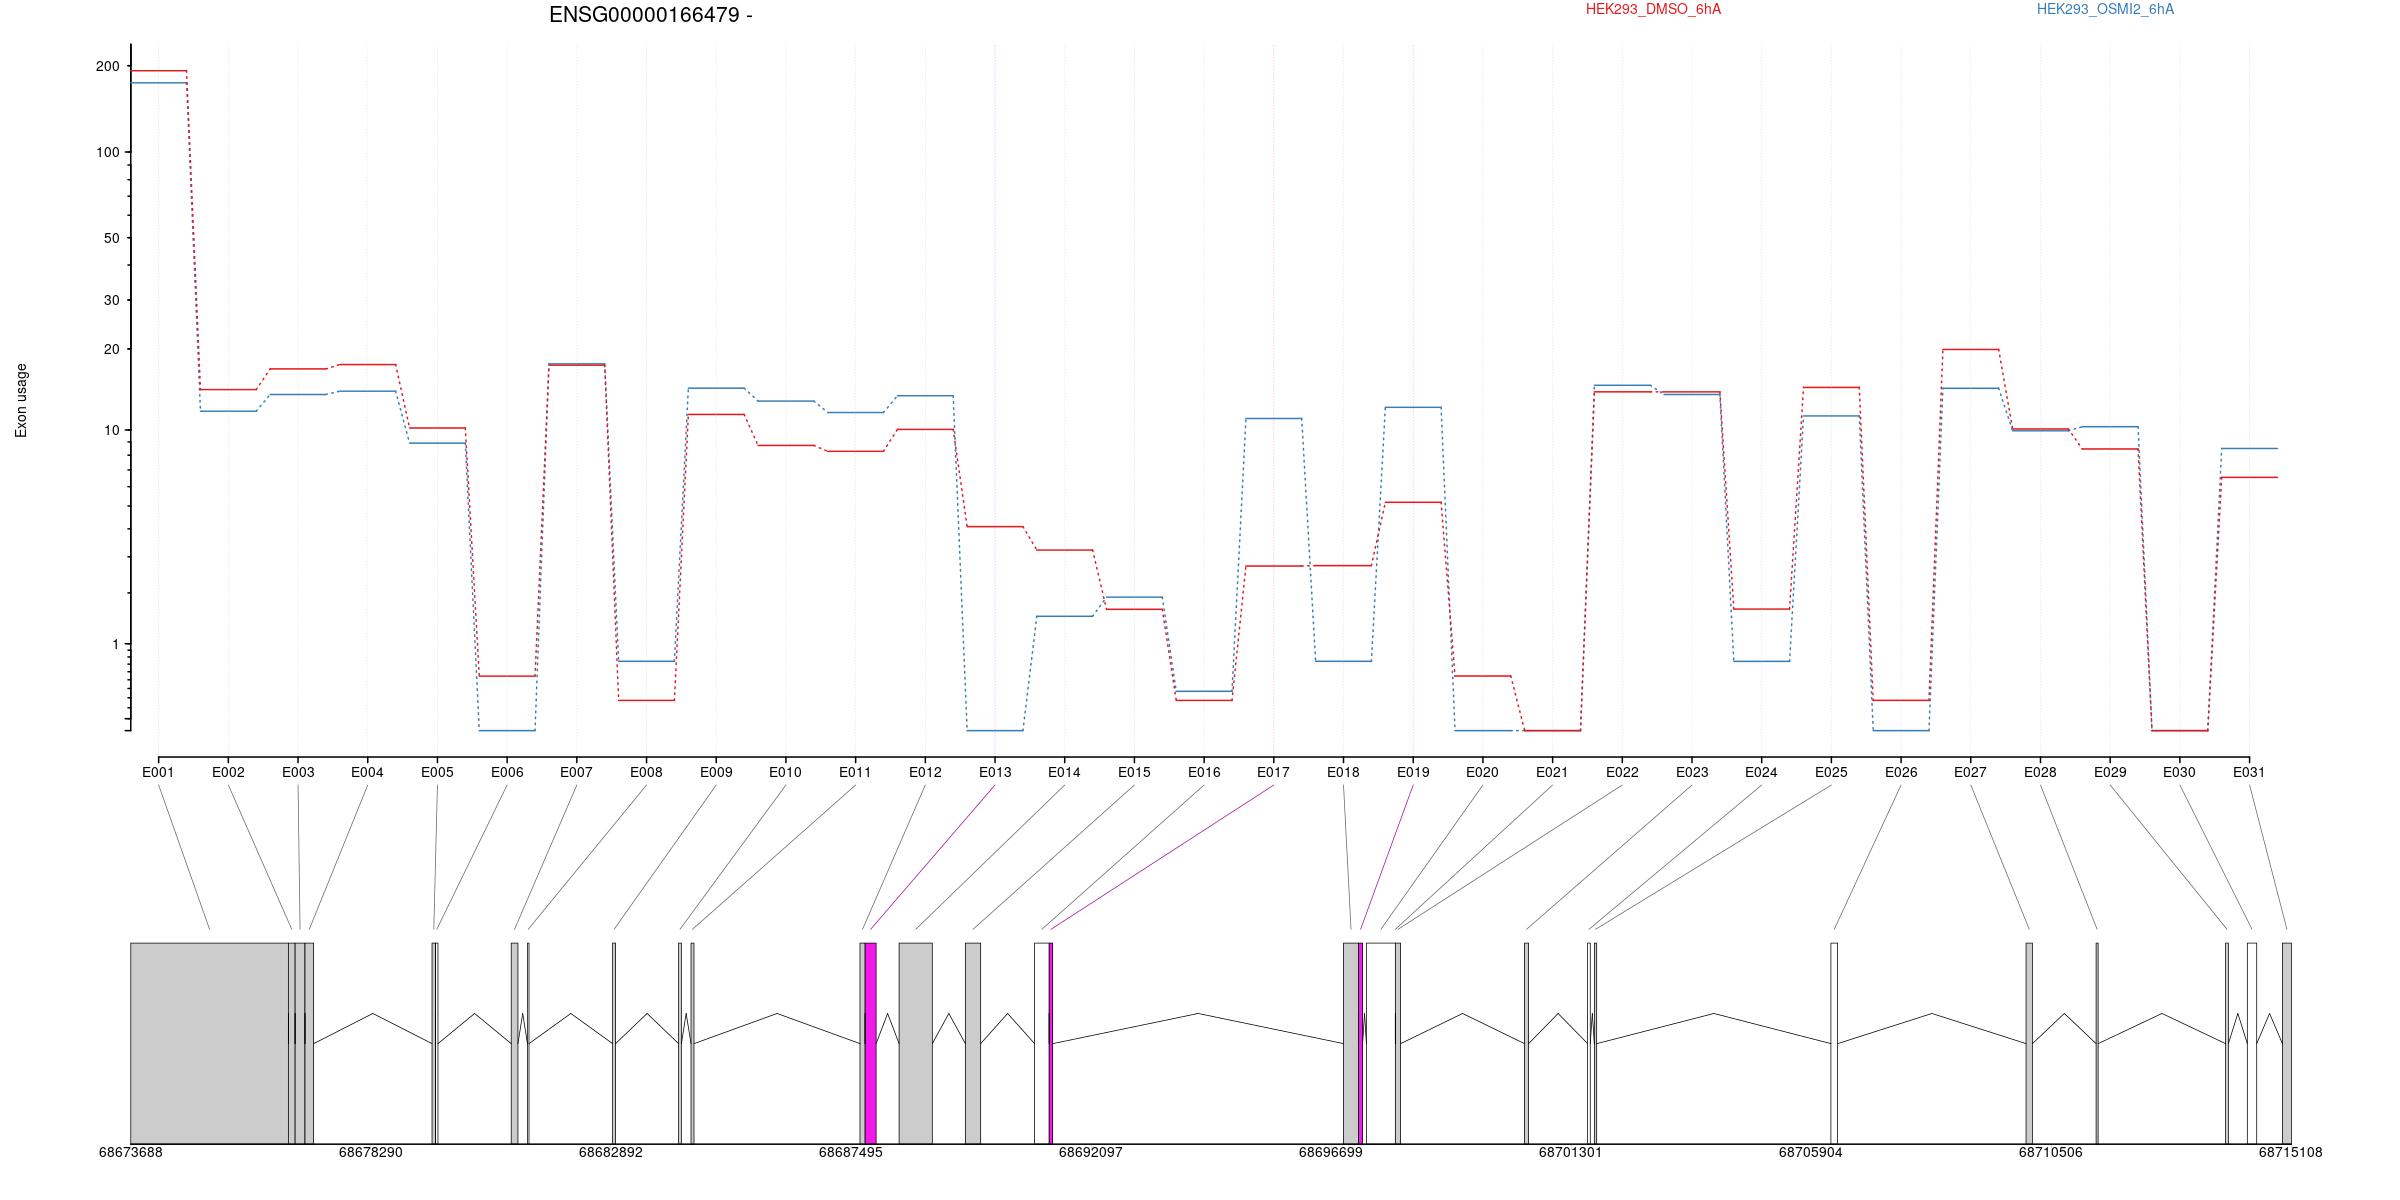2400x1200 pixels.
Task: Click y-axis tick value 1
Action: click(x=115, y=645)
